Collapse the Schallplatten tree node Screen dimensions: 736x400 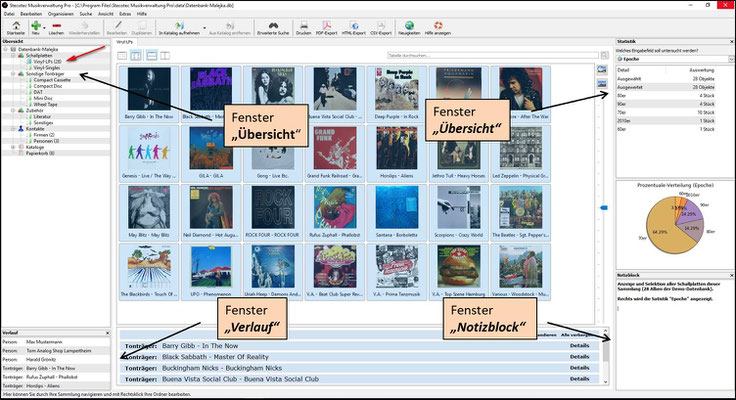(x=13, y=55)
